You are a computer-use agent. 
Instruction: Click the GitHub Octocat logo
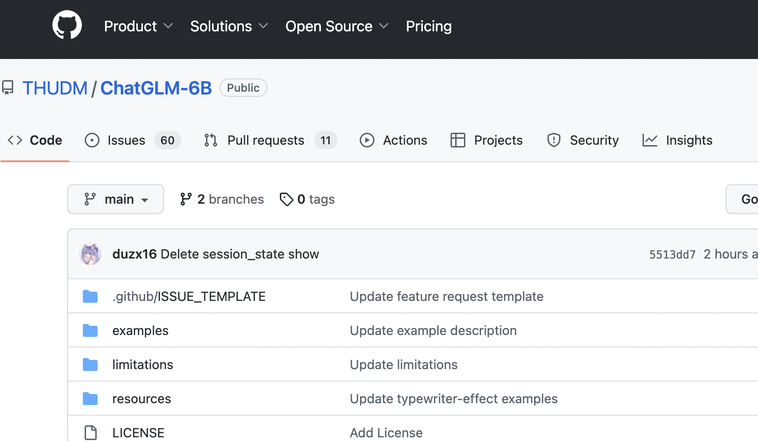67,26
